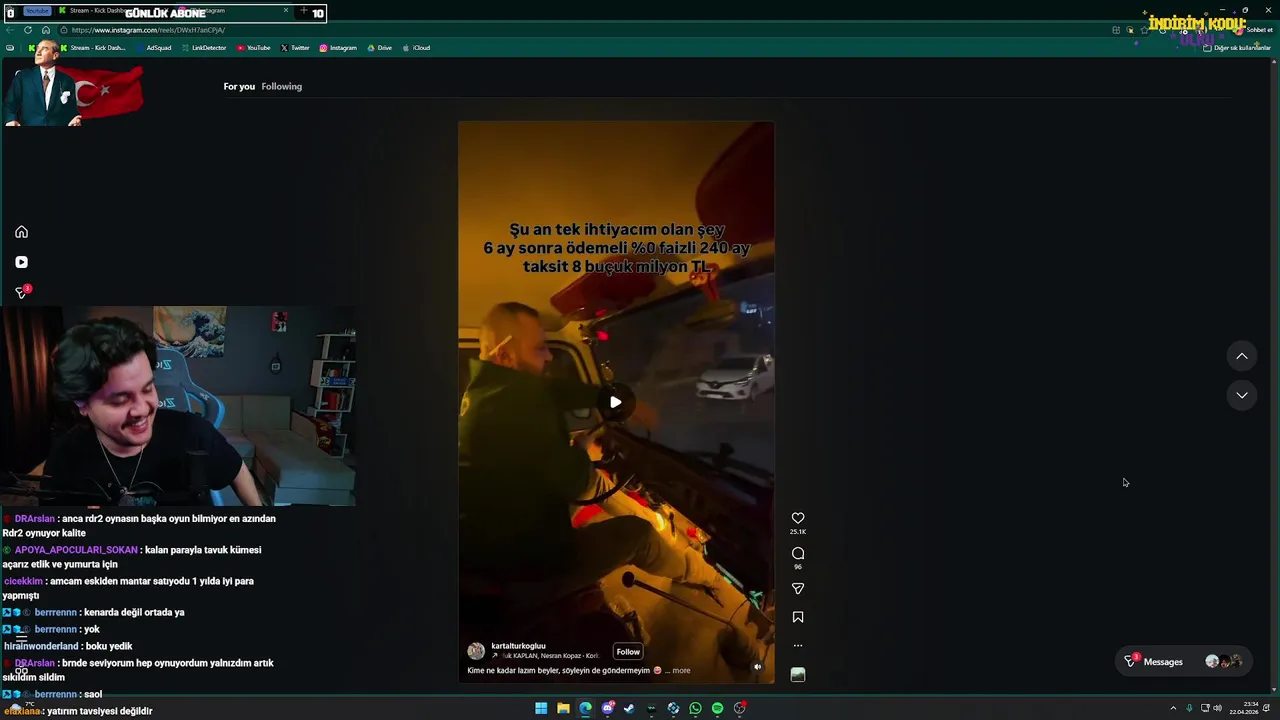
Task: Open the Stream - Kick Dashboard bookmark
Action: tap(93, 48)
